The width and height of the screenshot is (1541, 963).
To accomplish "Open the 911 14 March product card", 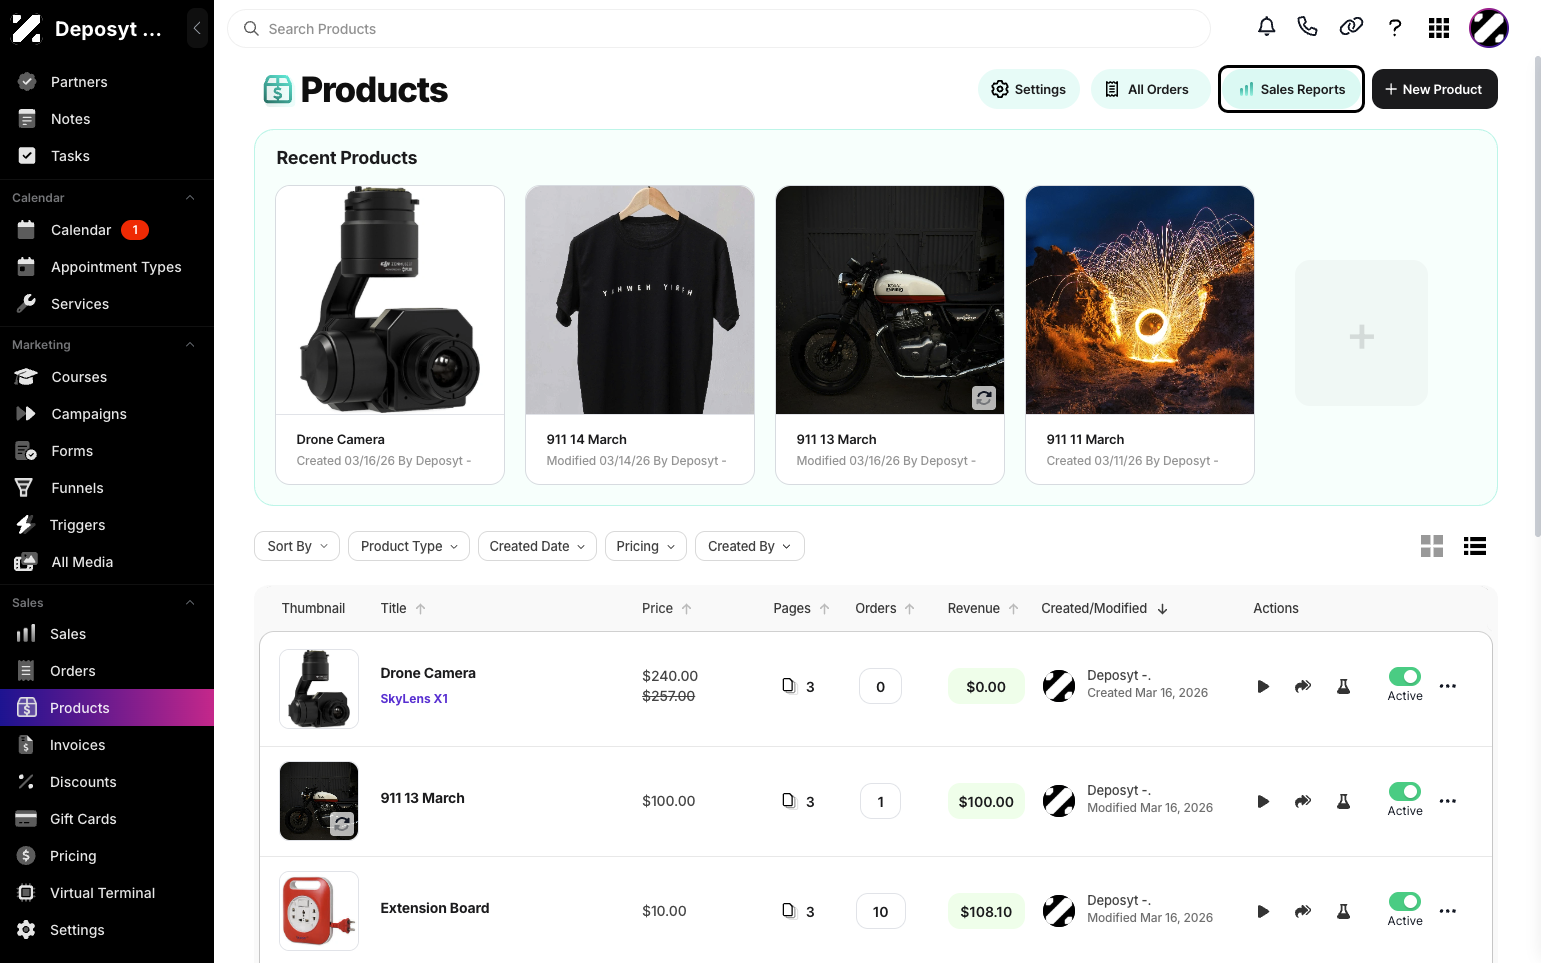I will (640, 335).
